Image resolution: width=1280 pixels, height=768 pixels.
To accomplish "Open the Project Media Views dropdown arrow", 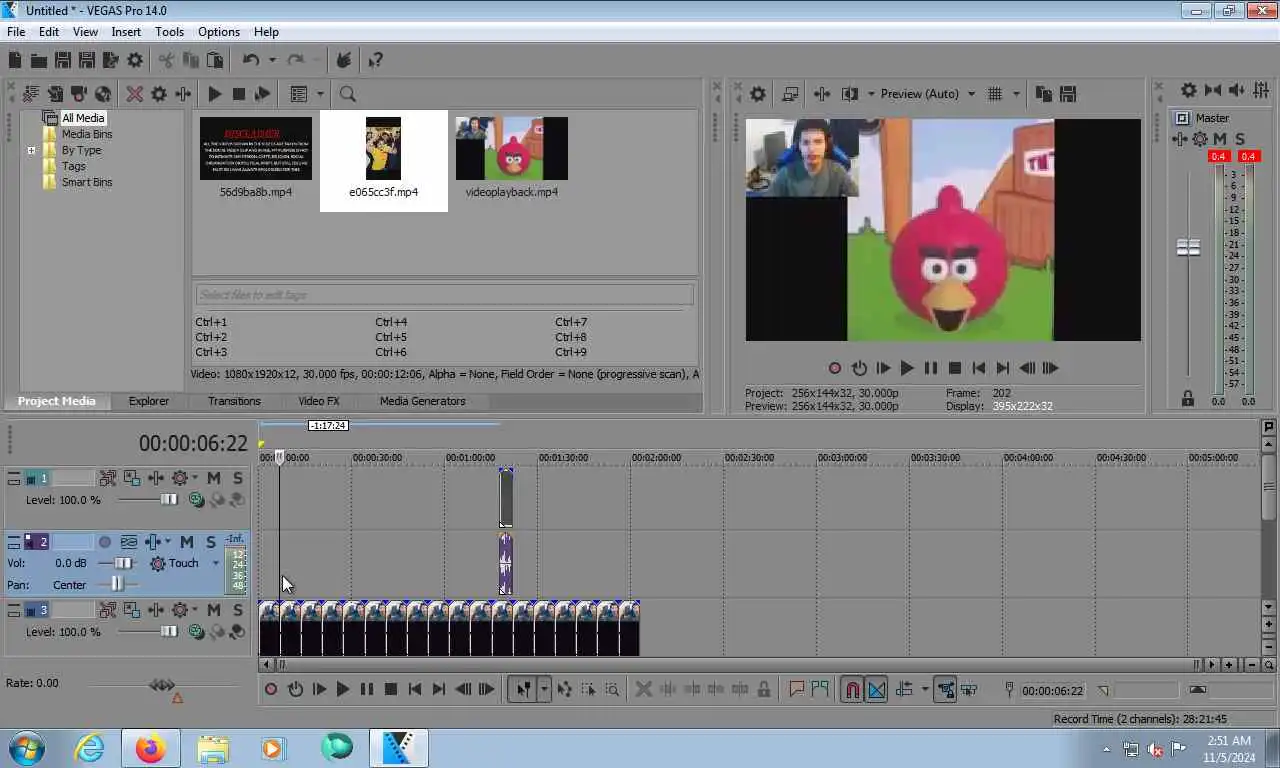I will click(320, 94).
